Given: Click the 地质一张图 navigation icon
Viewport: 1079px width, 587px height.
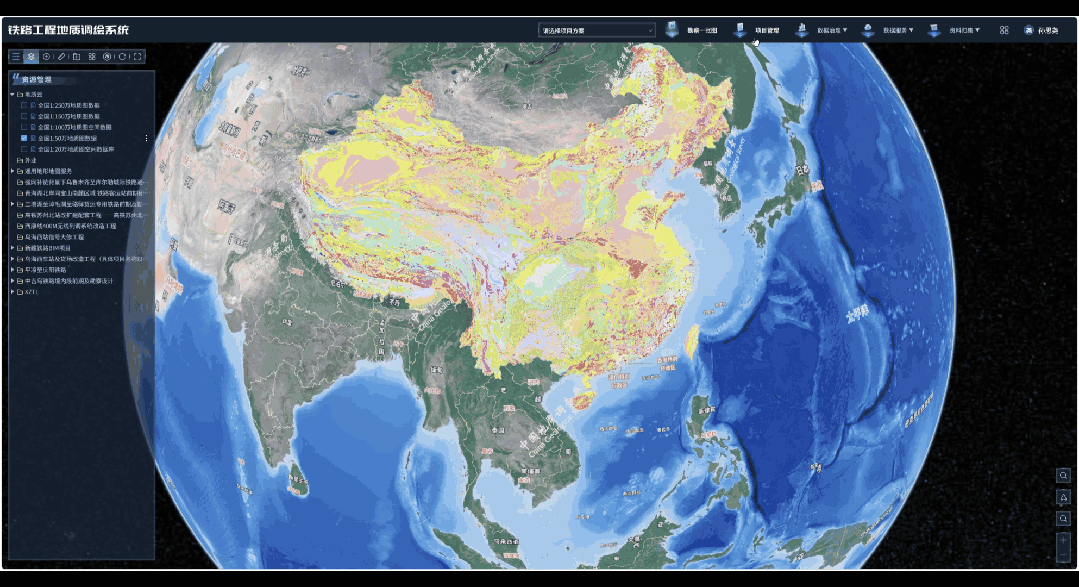Looking at the screenshot, I should tap(672, 30).
